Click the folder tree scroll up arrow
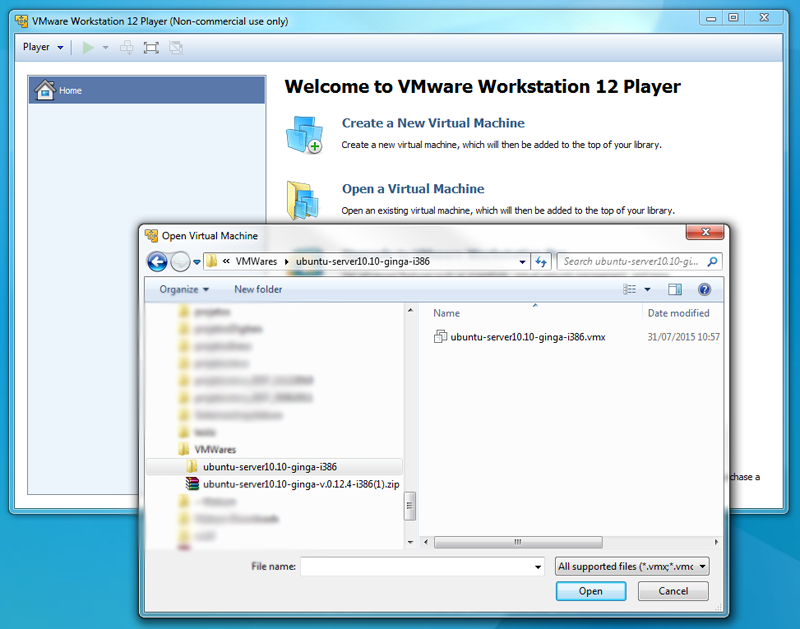This screenshot has width=800, height=629. 410,310
